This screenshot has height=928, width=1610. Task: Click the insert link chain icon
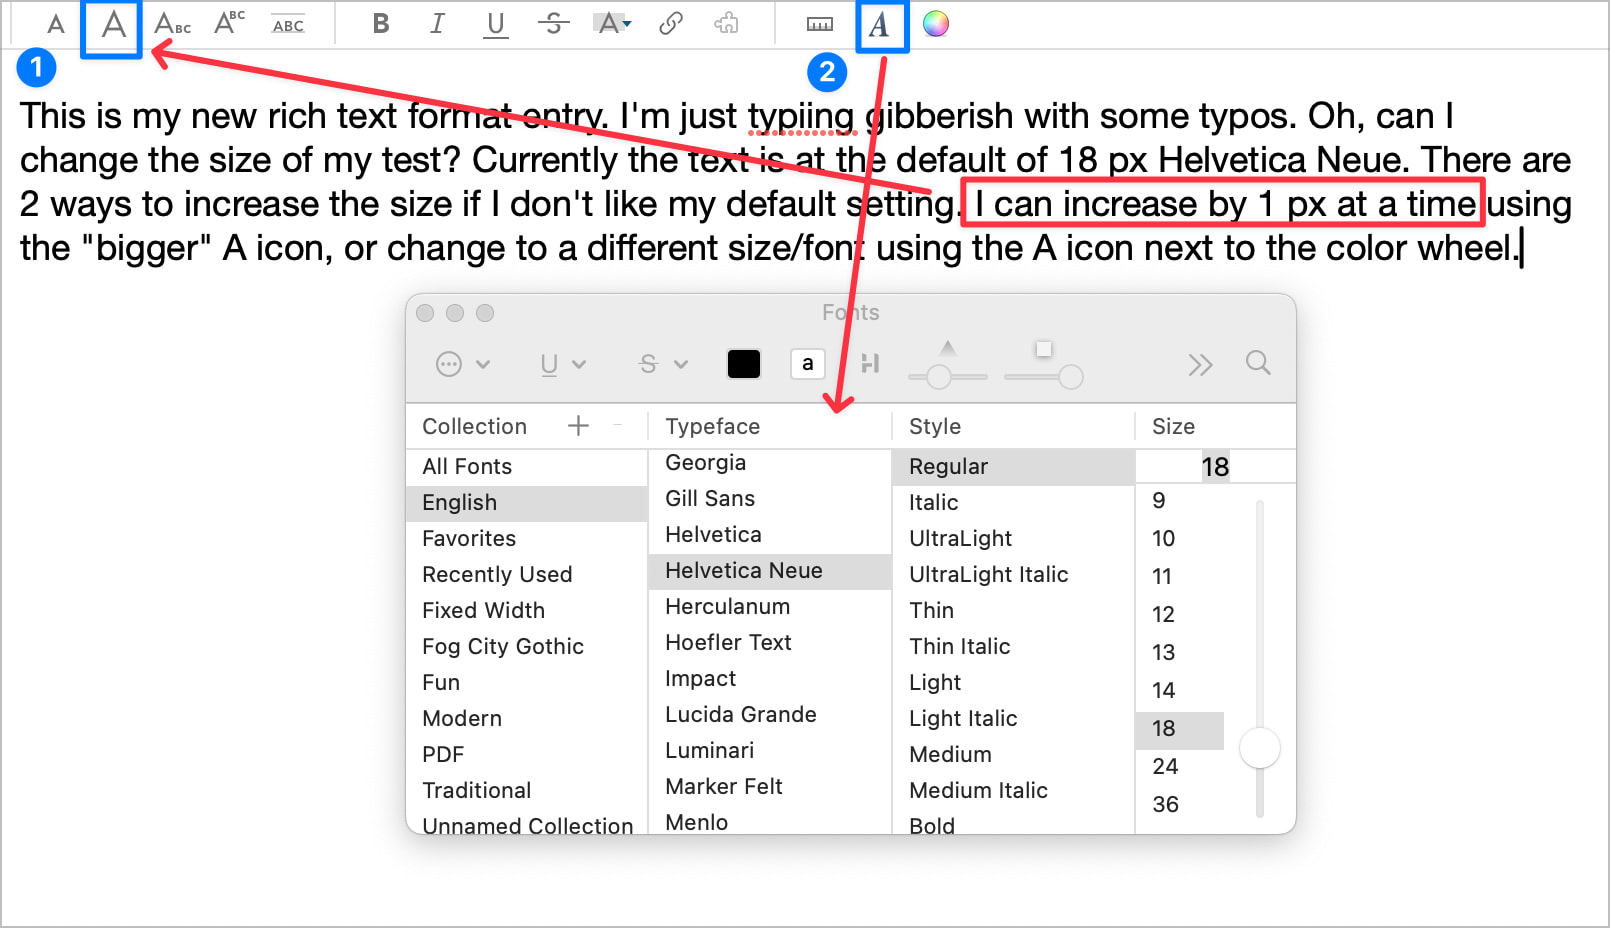coord(670,24)
